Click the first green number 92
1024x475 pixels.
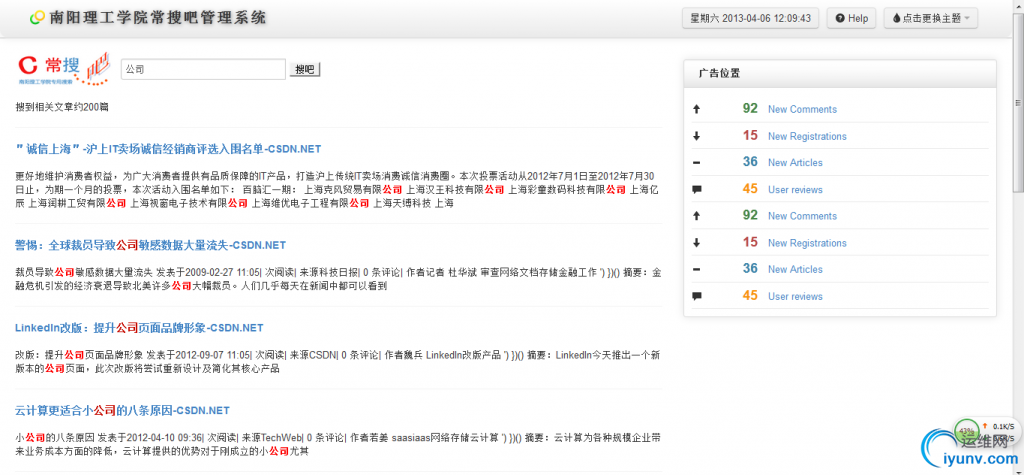click(750, 108)
